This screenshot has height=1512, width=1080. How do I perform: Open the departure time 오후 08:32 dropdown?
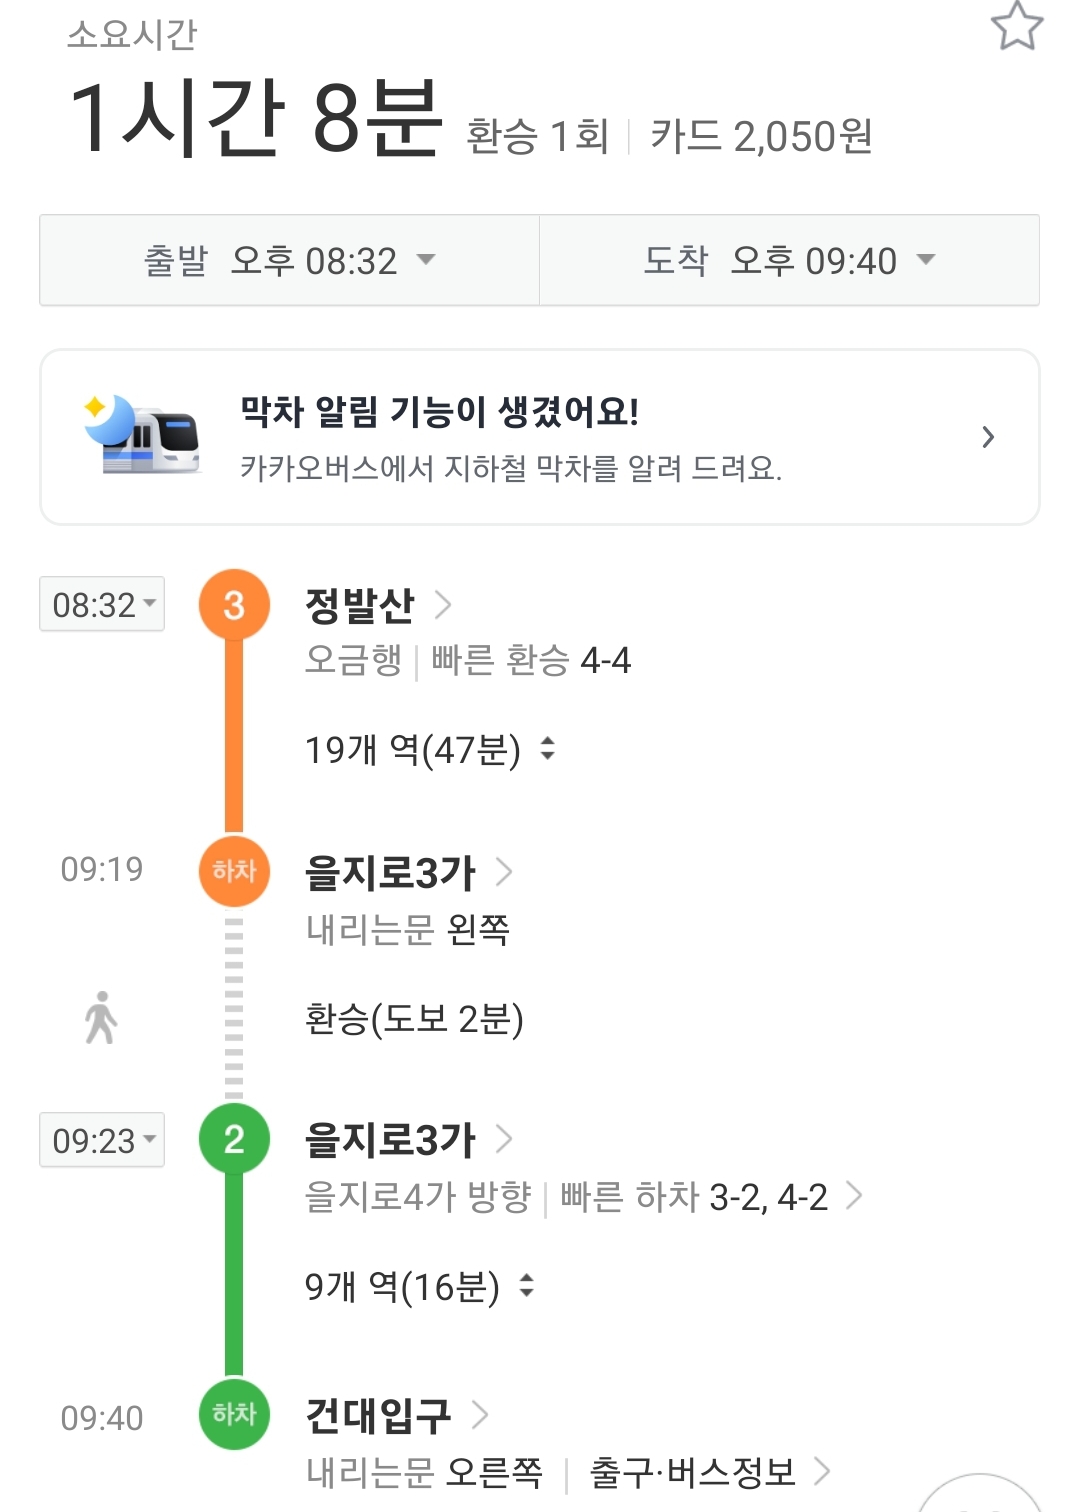(x=290, y=260)
